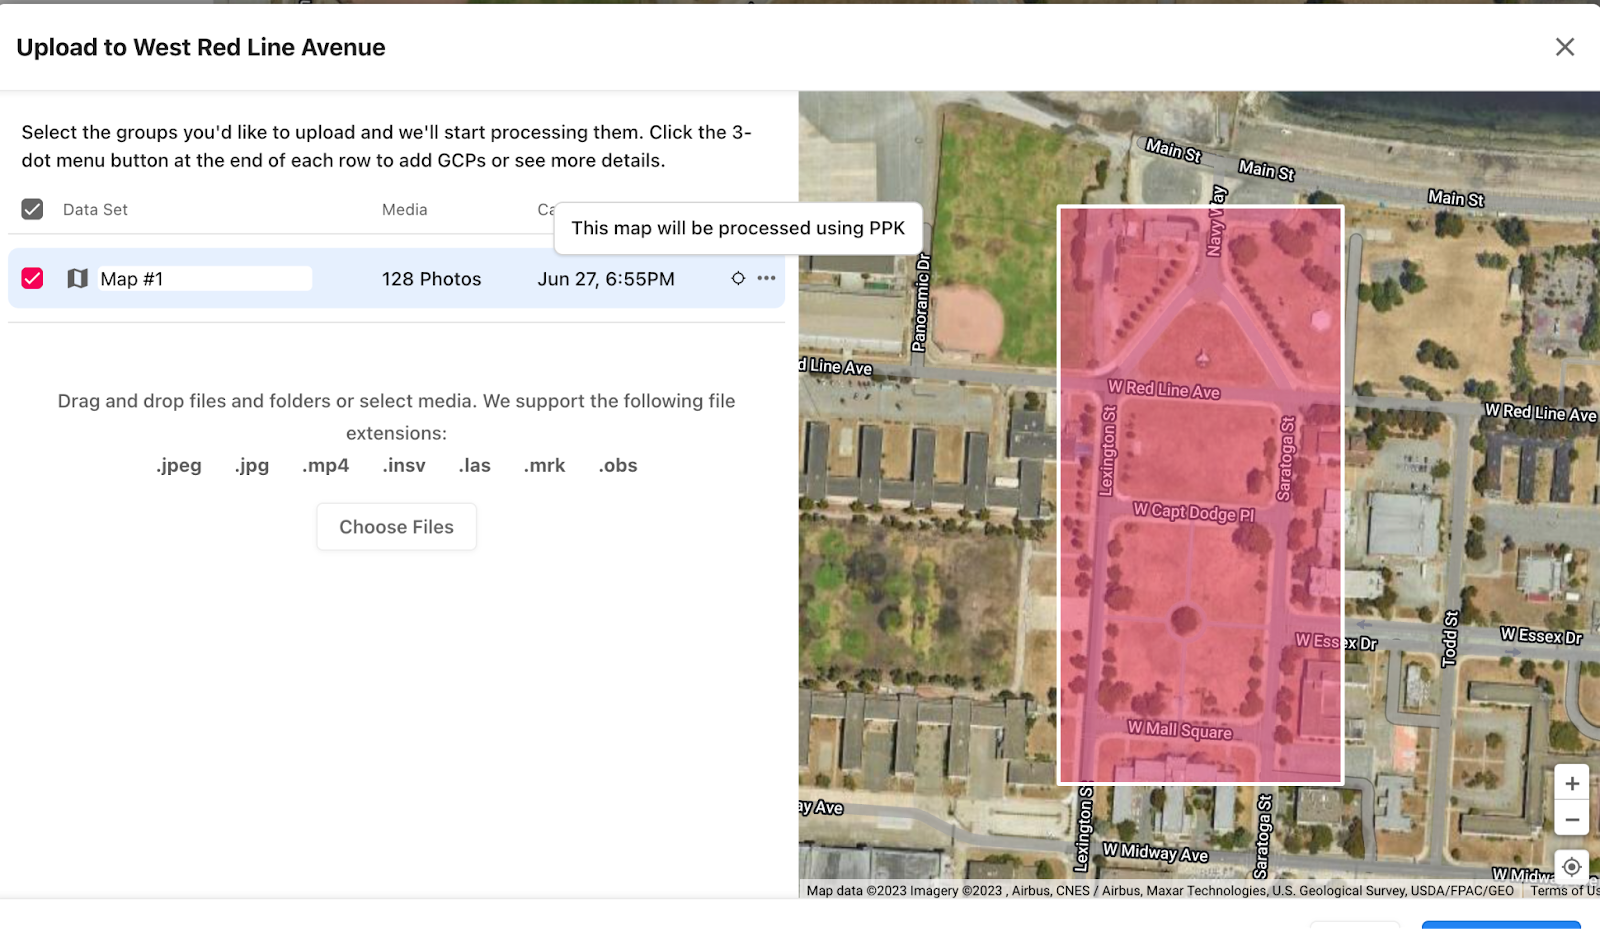The height and width of the screenshot is (929, 1600).
Task: Click the blue button at bottom right
Action: [x=1500, y=924]
